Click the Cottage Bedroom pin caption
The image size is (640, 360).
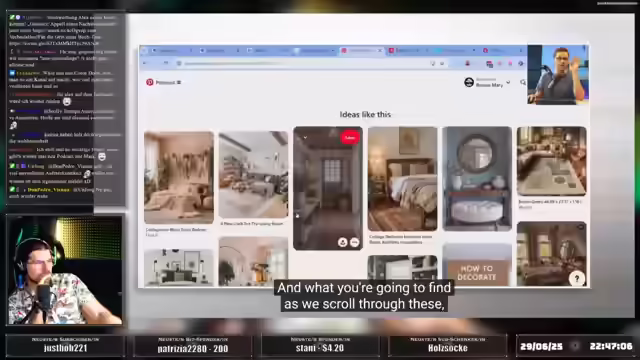click(x=400, y=239)
